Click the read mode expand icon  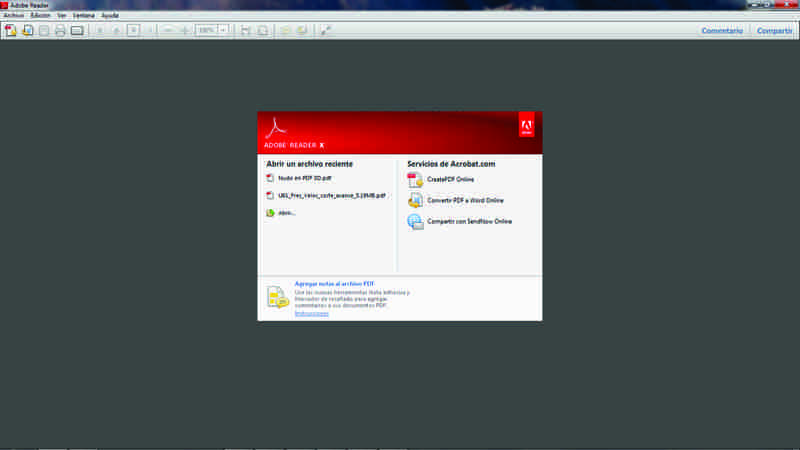click(326, 31)
